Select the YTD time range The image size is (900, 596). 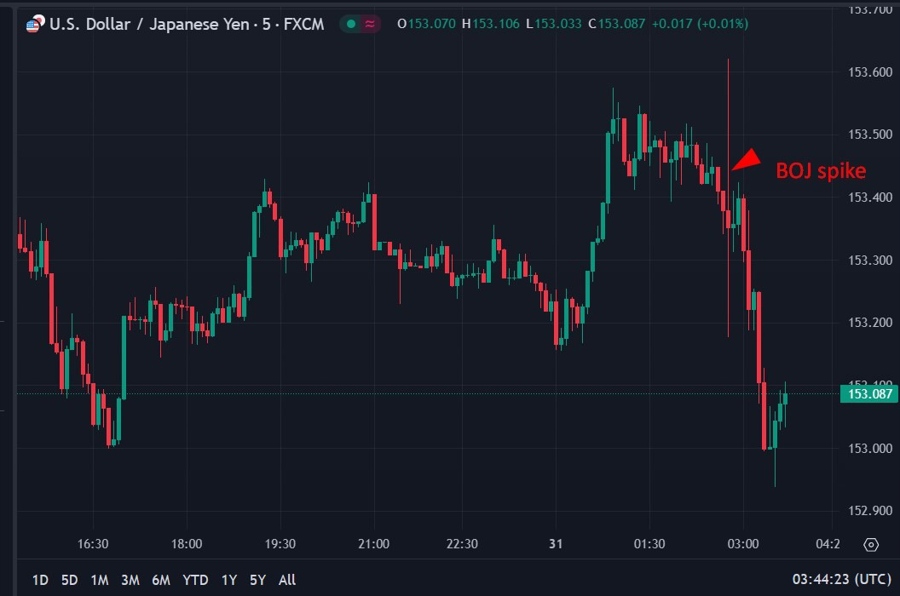195,580
